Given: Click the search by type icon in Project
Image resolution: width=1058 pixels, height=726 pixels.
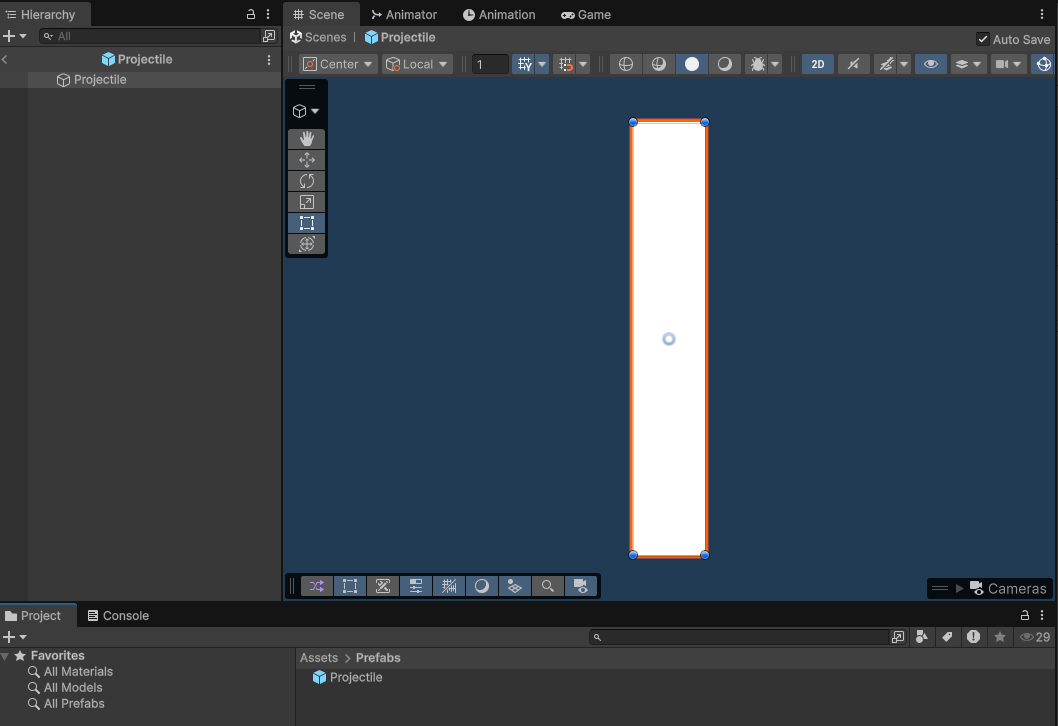Looking at the screenshot, I should (x=922, y=637).
